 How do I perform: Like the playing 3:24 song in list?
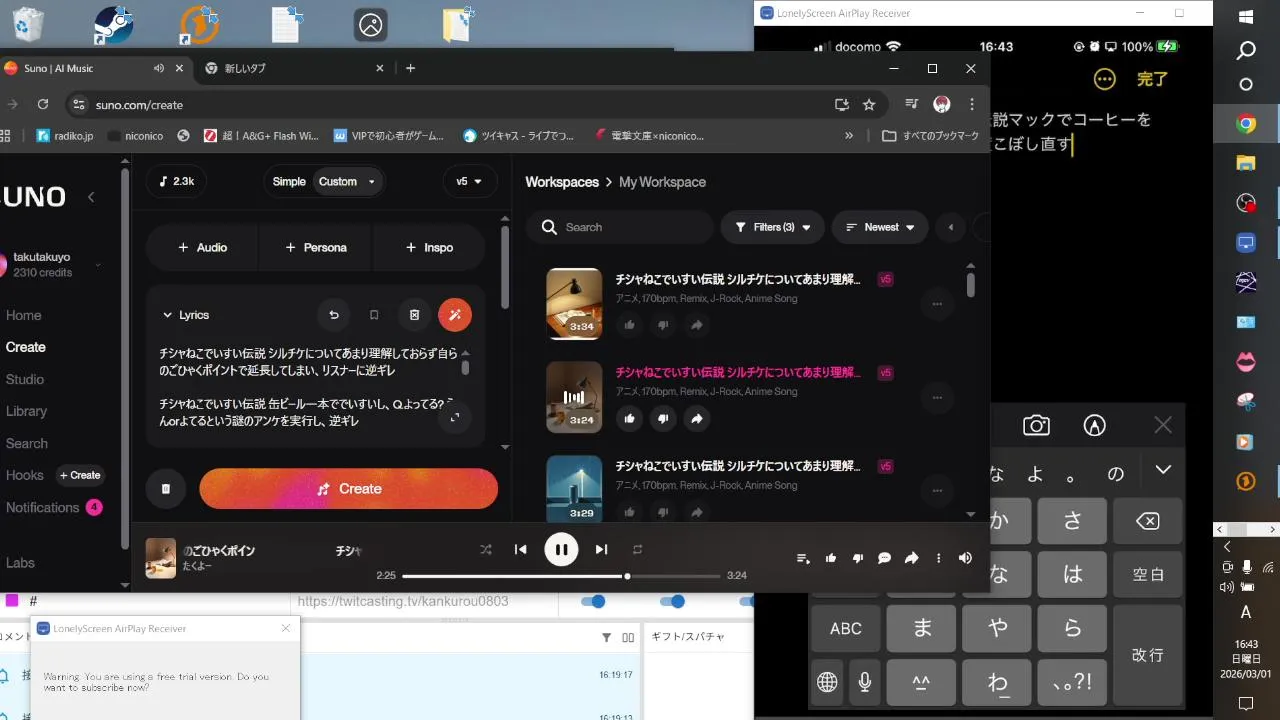click(x=629, y=418)
